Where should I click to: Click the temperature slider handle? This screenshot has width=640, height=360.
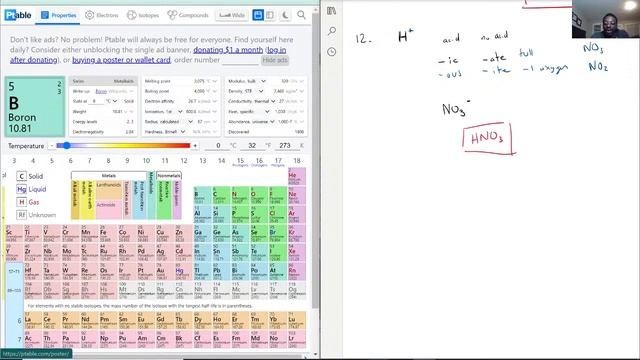66,145
